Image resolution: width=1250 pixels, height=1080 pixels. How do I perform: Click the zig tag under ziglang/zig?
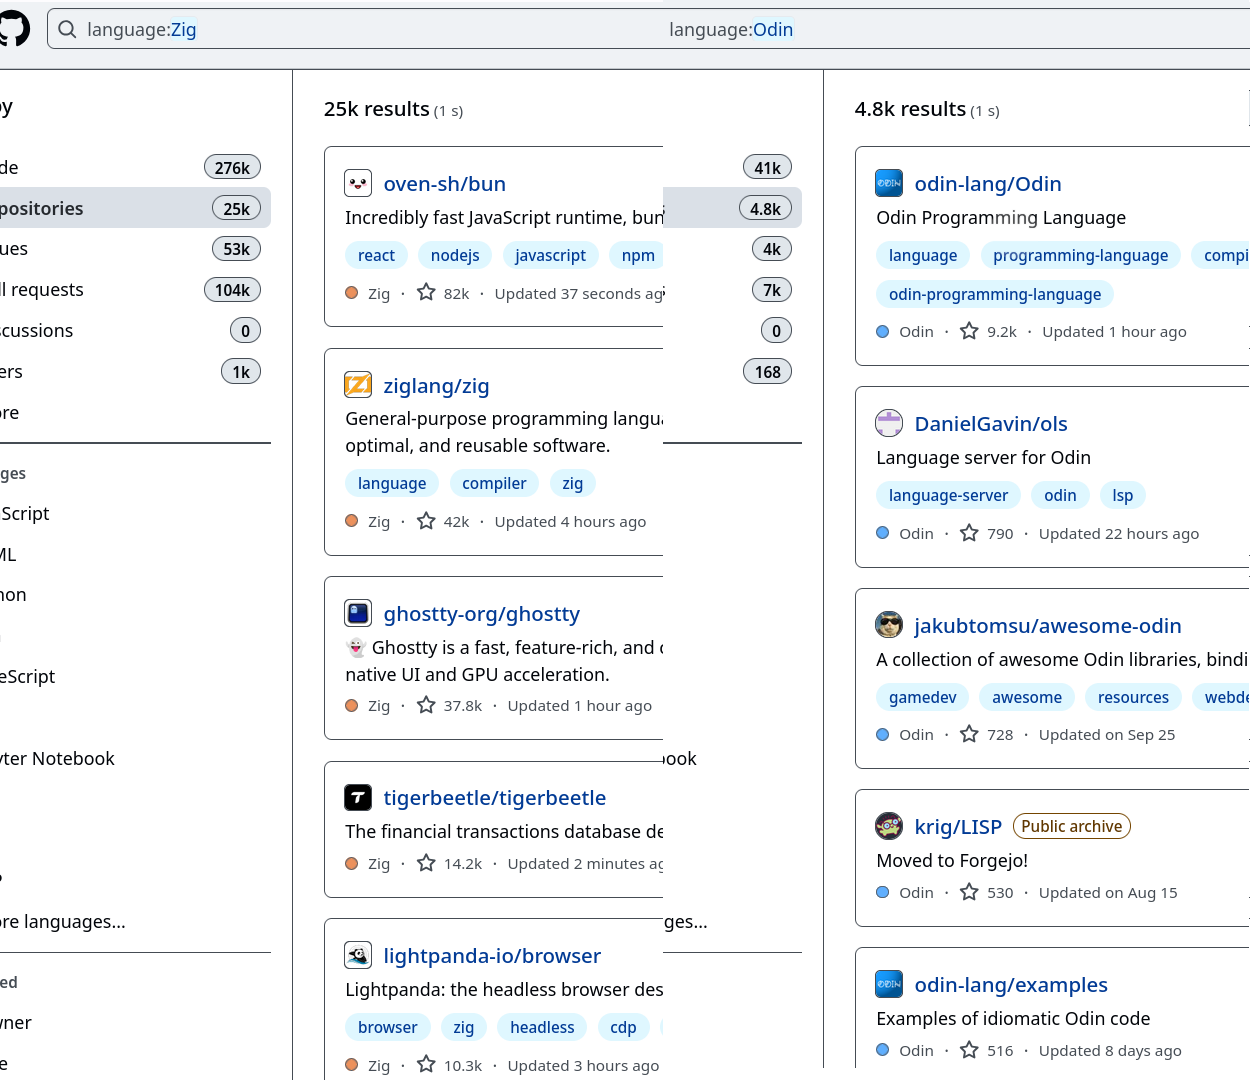(572, 483)
